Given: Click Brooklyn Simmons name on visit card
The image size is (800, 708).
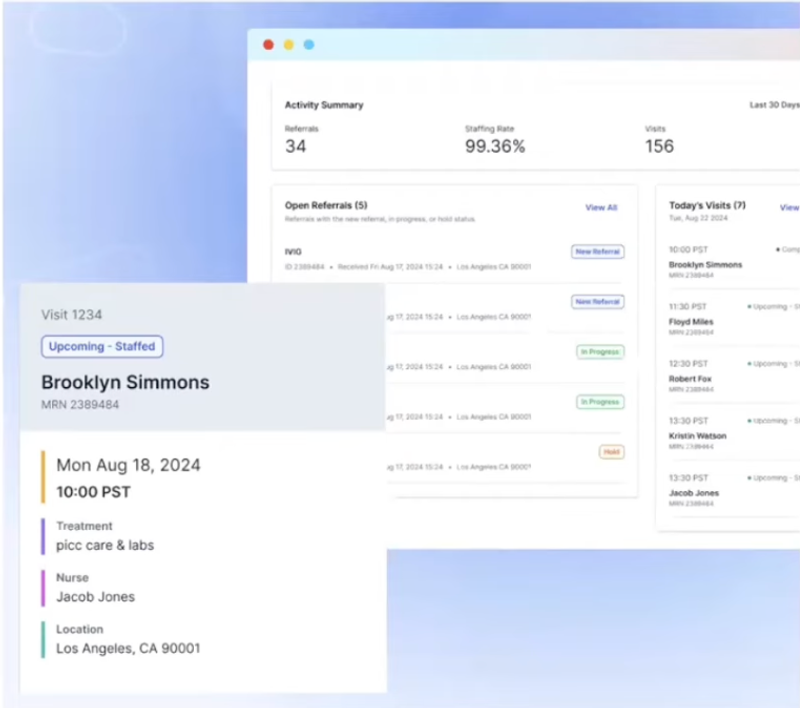Looking at the screenshot, I should [125, 382].
